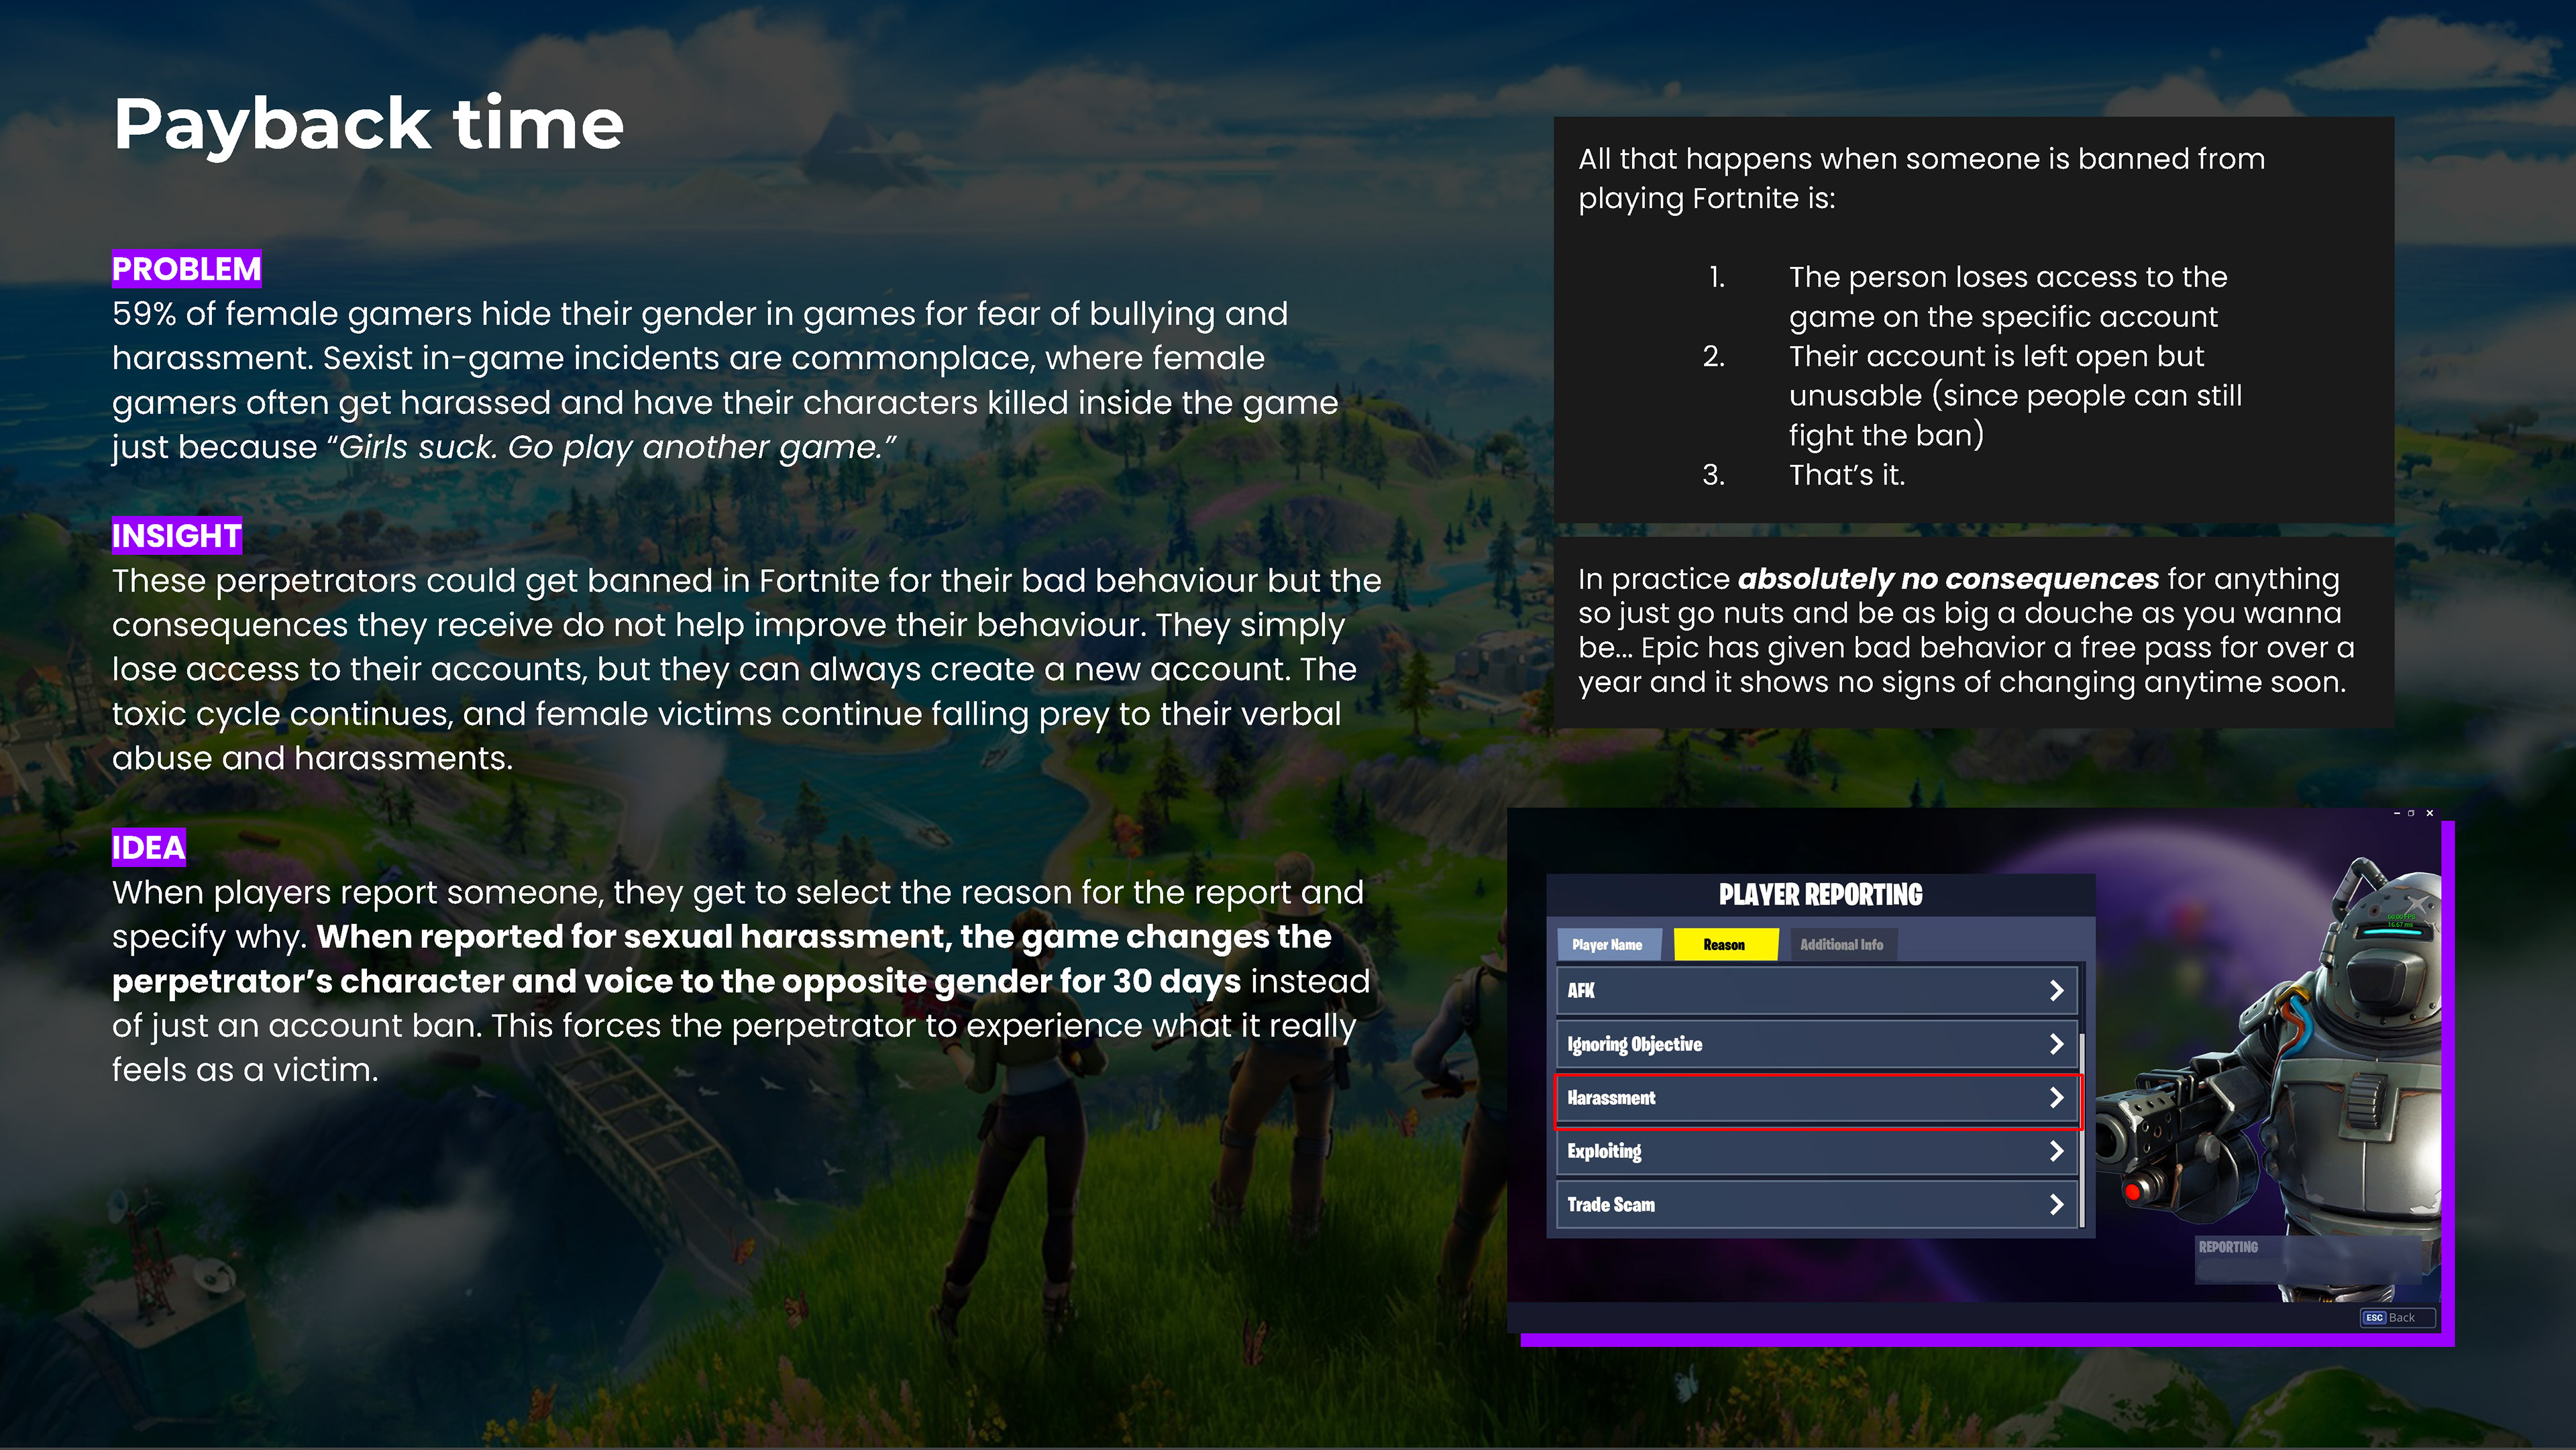Click the bold "absolutely no consequences" text
The width and height of the screenshot is (2576, 1450).
tap(1948, 579)
